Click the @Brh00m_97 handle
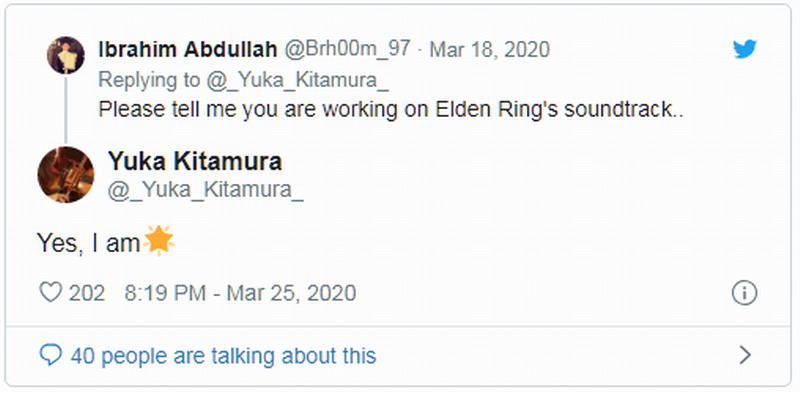 point(346,50)
